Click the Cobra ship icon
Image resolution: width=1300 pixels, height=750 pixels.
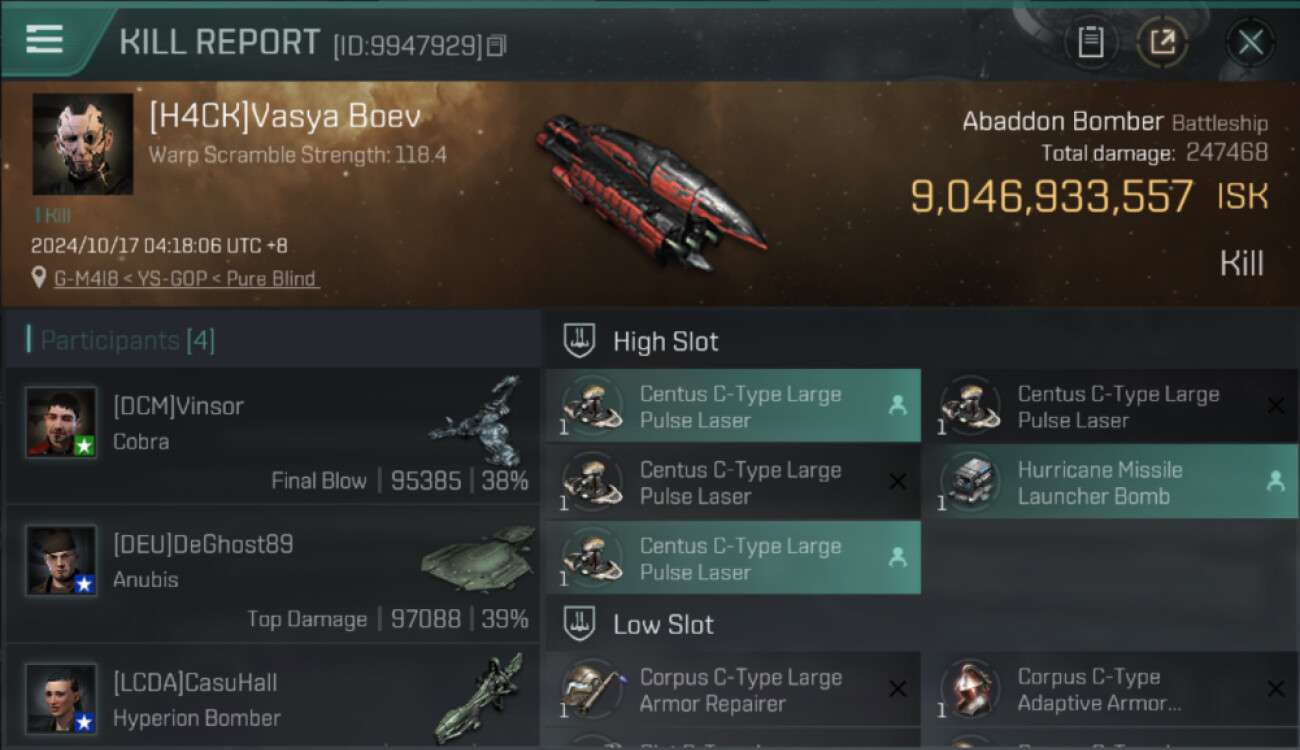point(477,421)
